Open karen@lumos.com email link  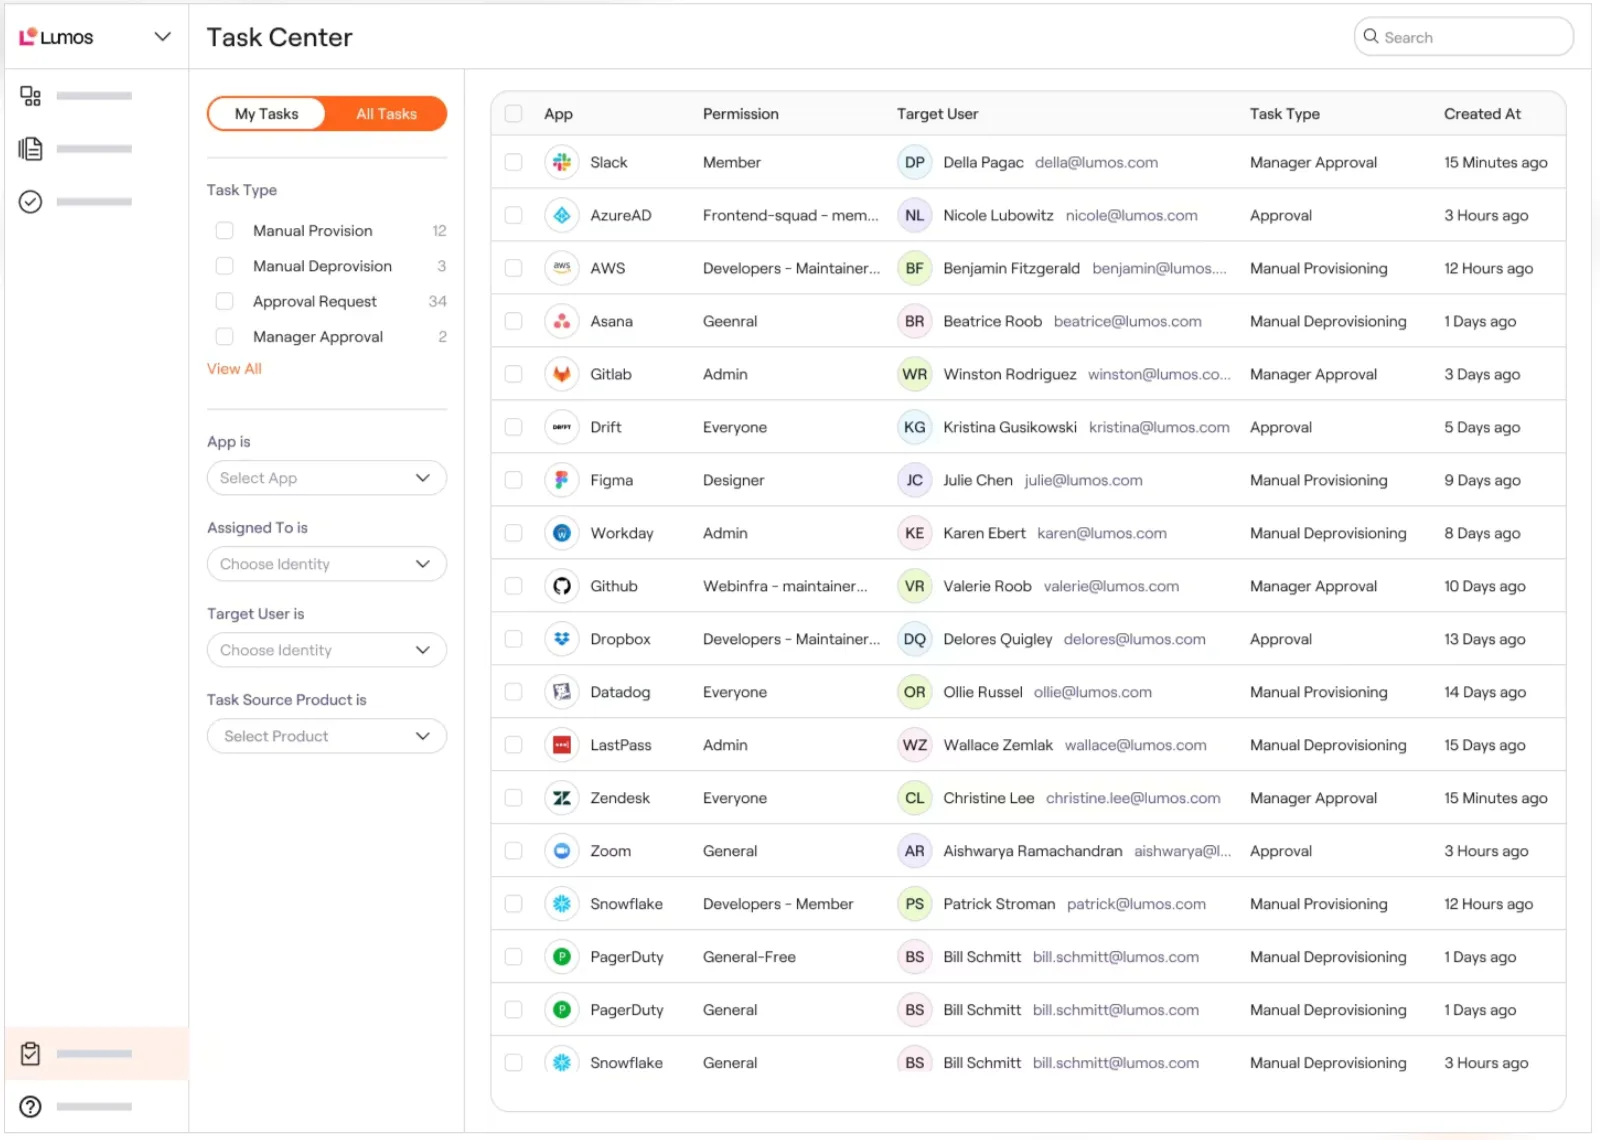click(x=1102, y=533)
